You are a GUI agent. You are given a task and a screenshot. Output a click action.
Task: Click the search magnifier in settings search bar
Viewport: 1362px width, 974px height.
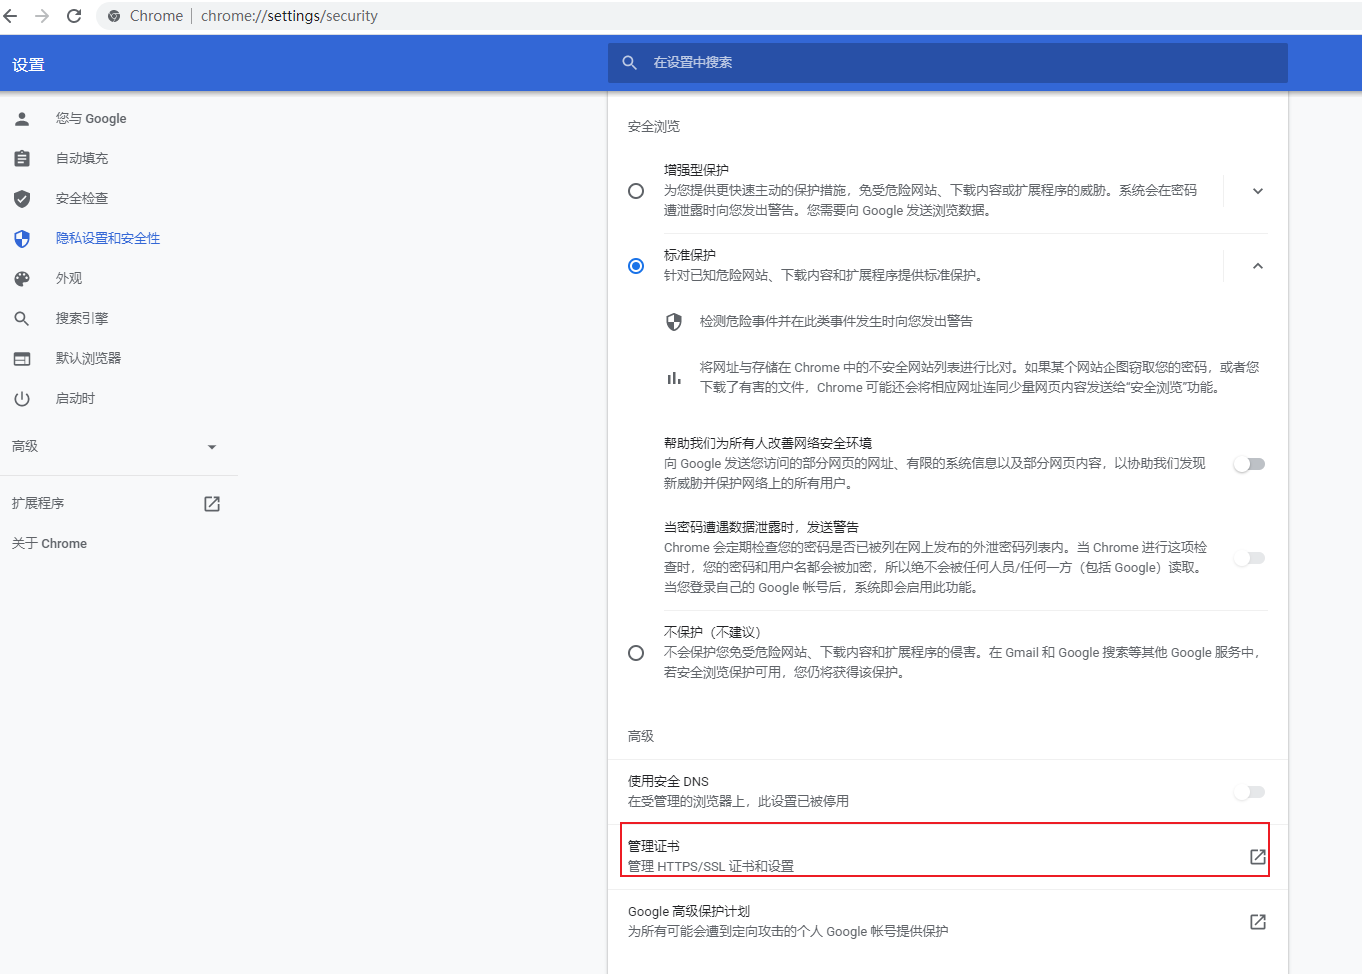(630, 62)
